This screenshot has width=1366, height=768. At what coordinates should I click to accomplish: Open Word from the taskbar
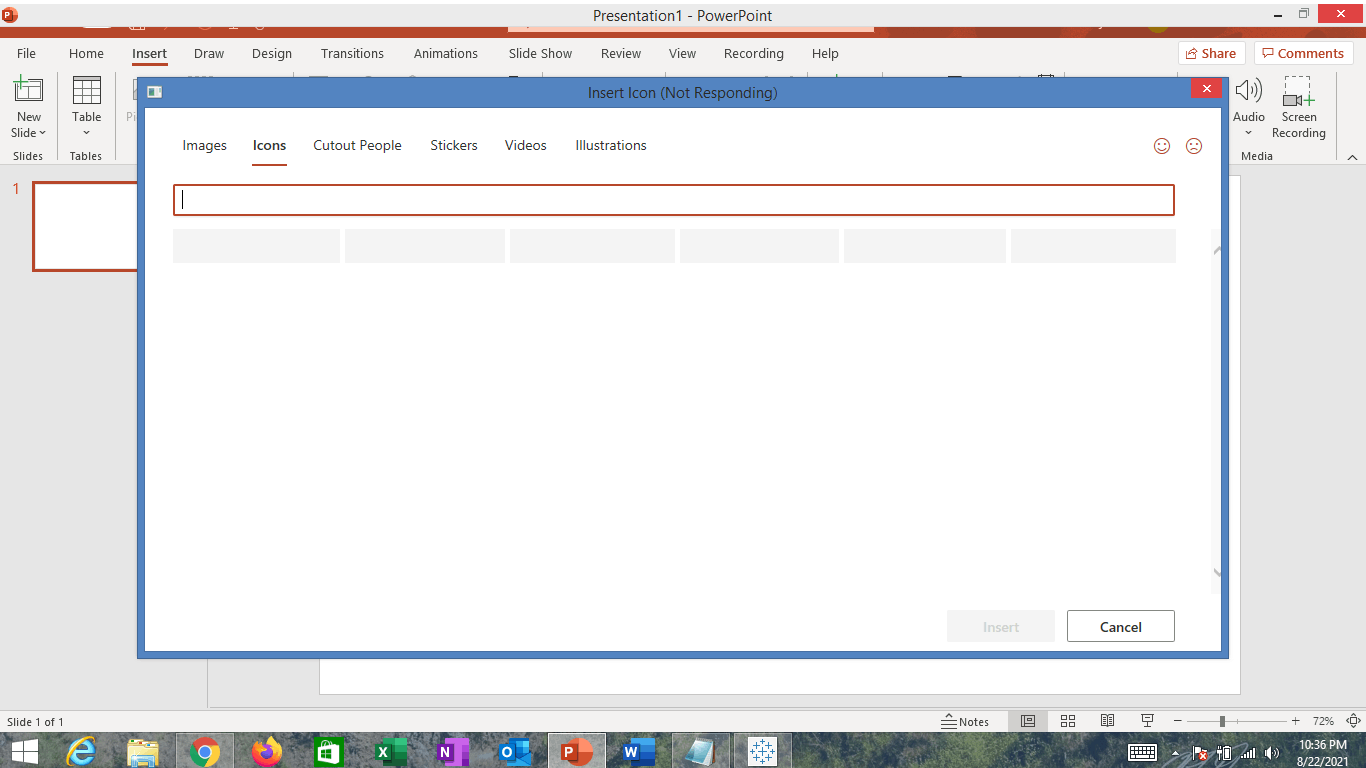pos(639,751)
